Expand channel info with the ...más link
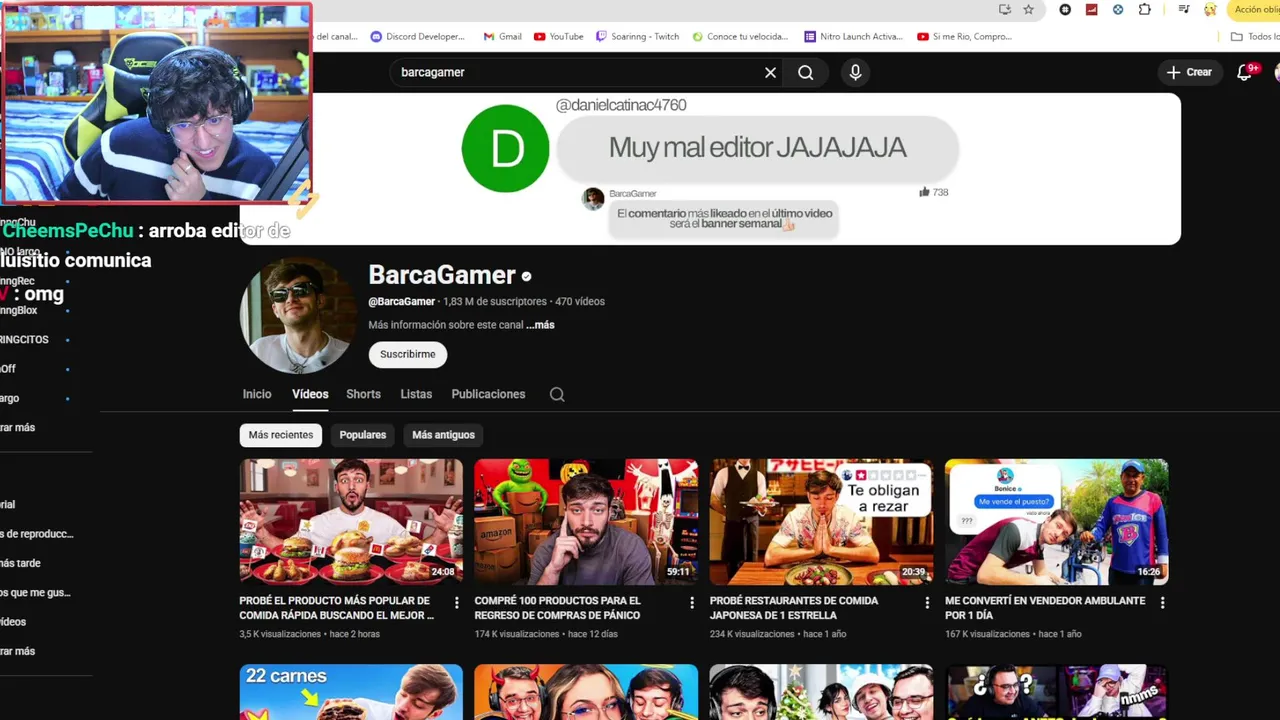 (x=540, y=325)
